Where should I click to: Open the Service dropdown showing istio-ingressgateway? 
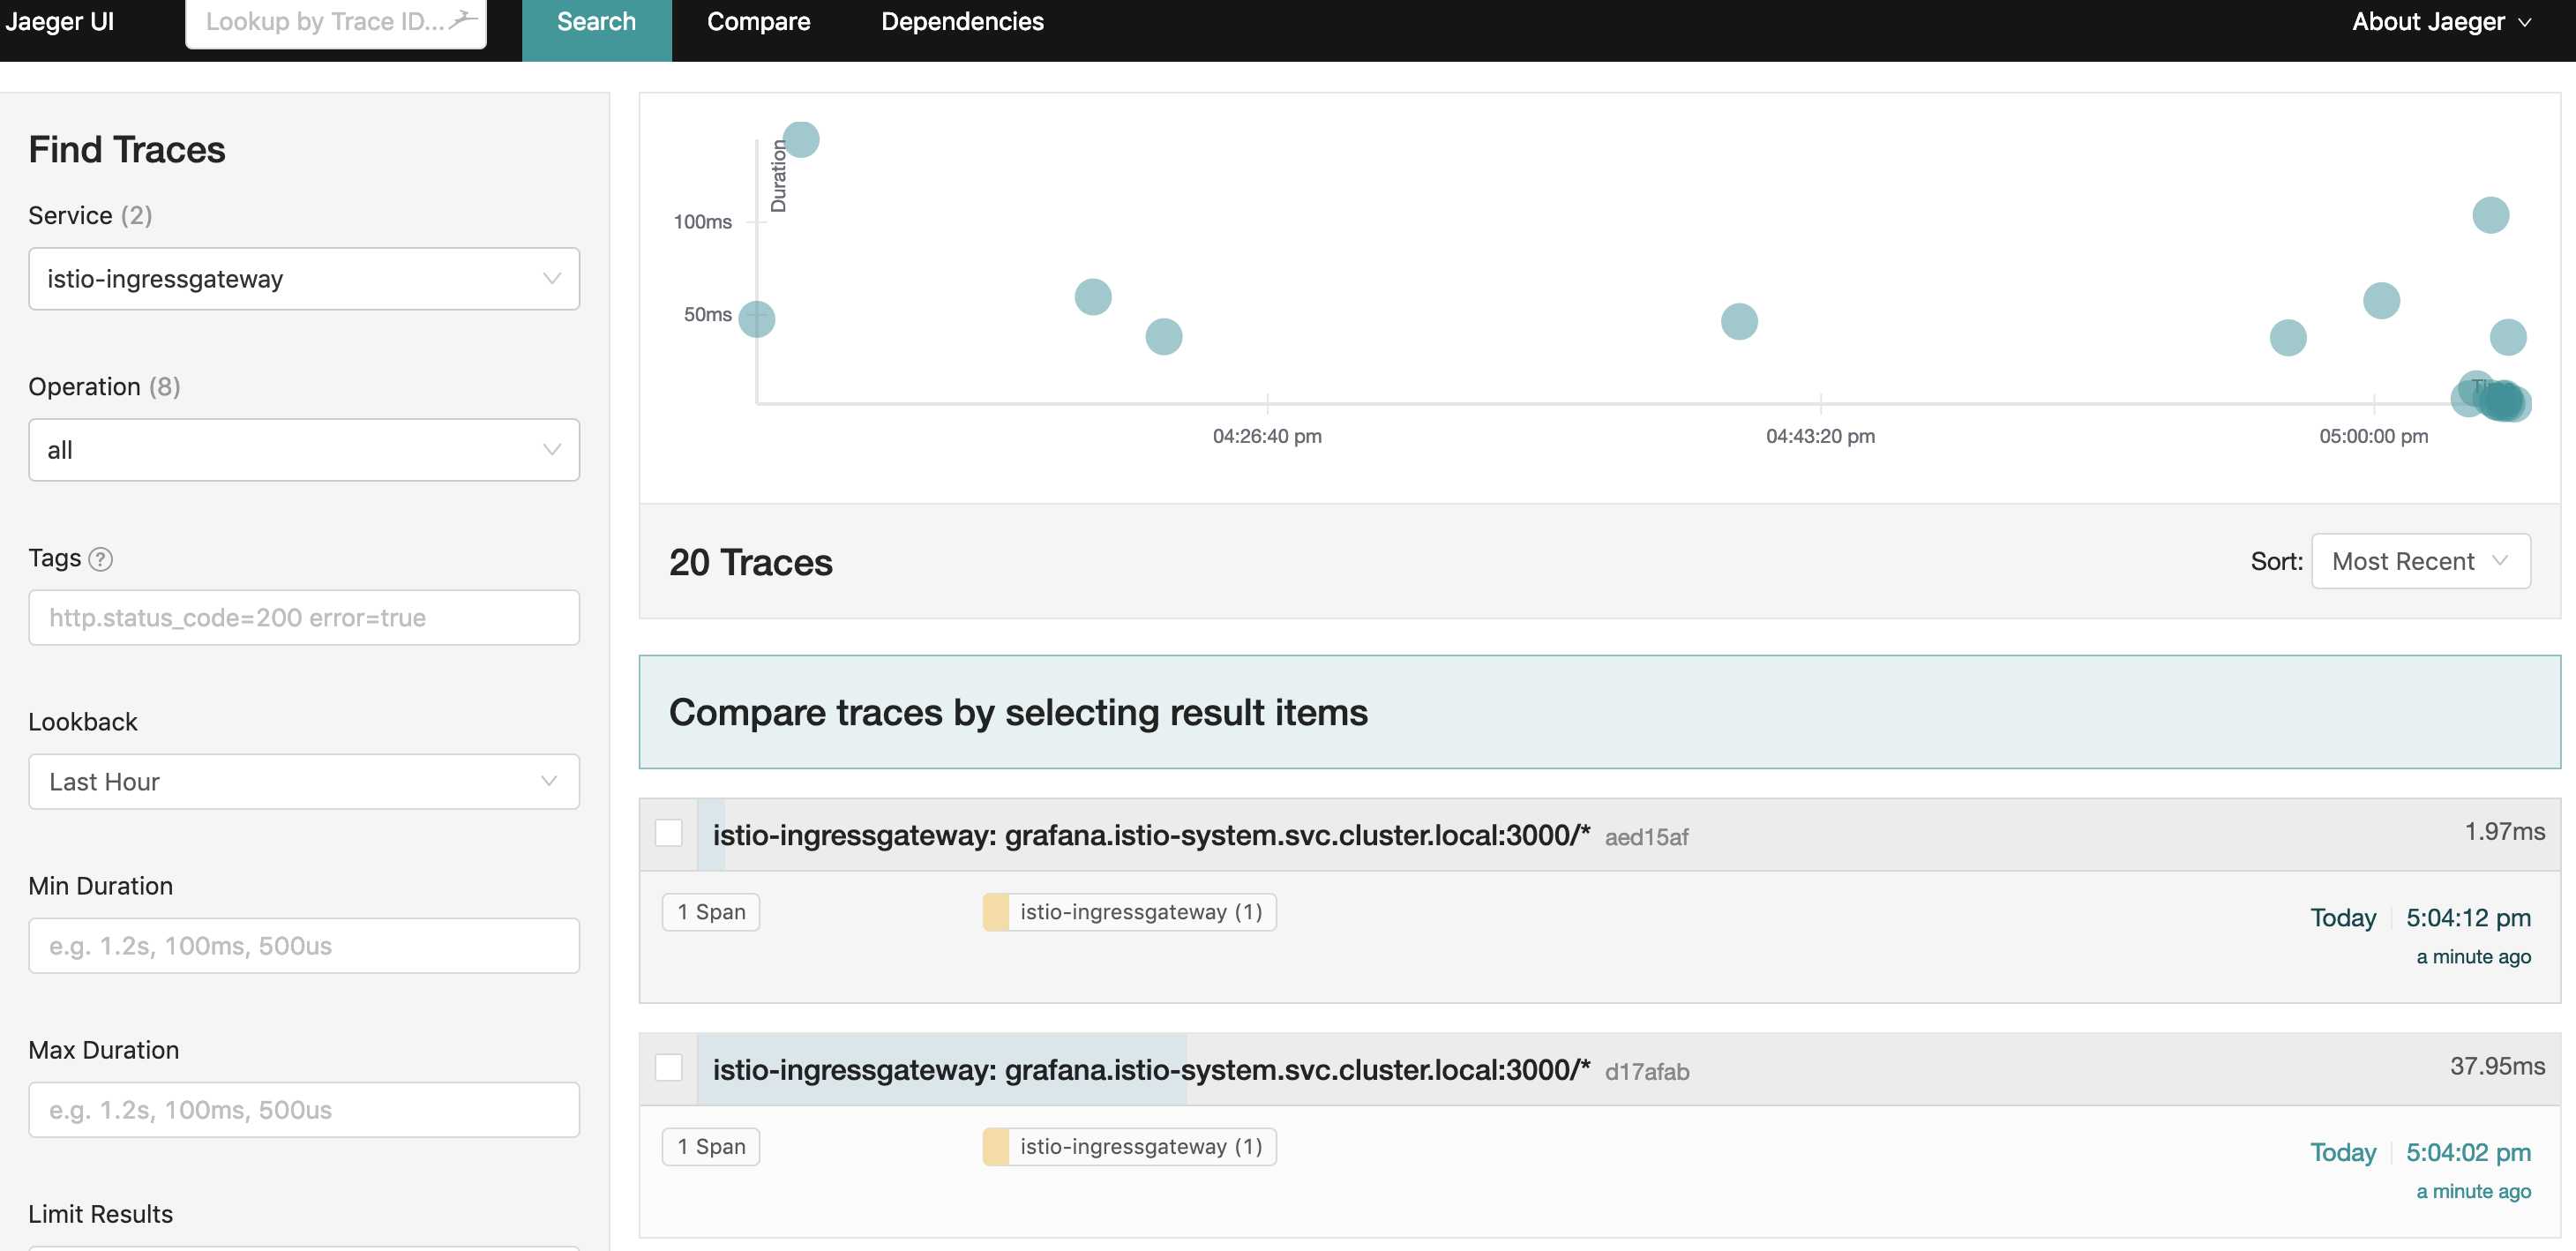pos(304,279)
